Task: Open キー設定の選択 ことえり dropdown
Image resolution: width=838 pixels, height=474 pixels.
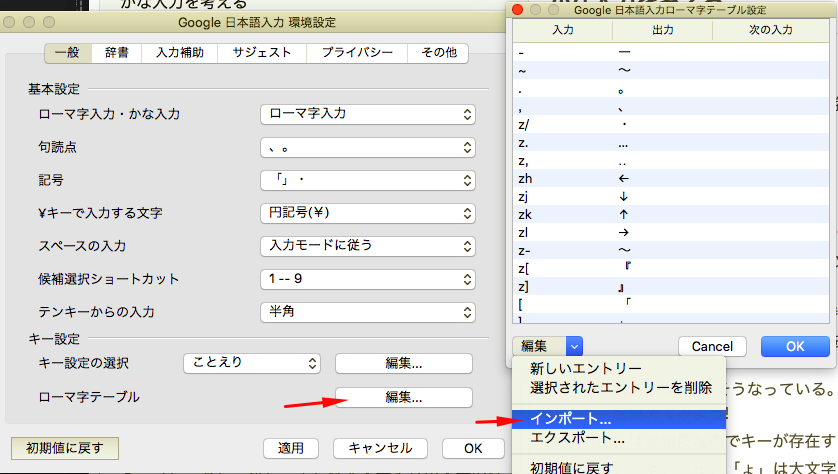Action: (252, 363)
